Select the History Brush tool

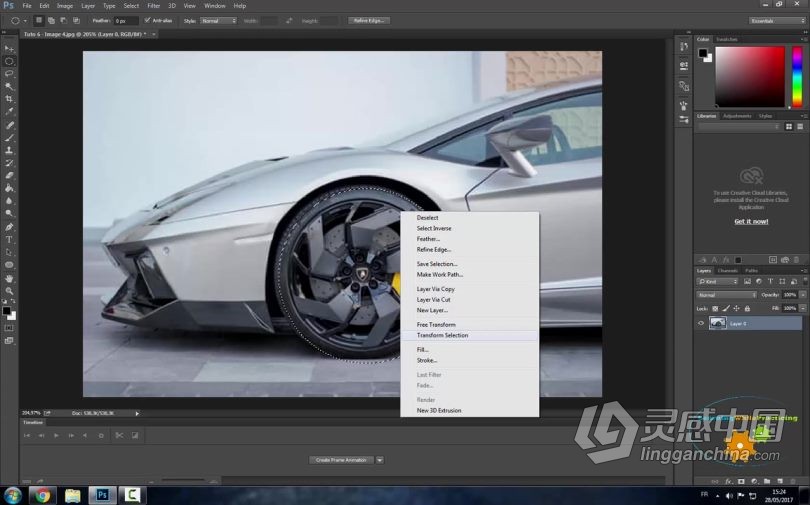[x=9, y=163]
